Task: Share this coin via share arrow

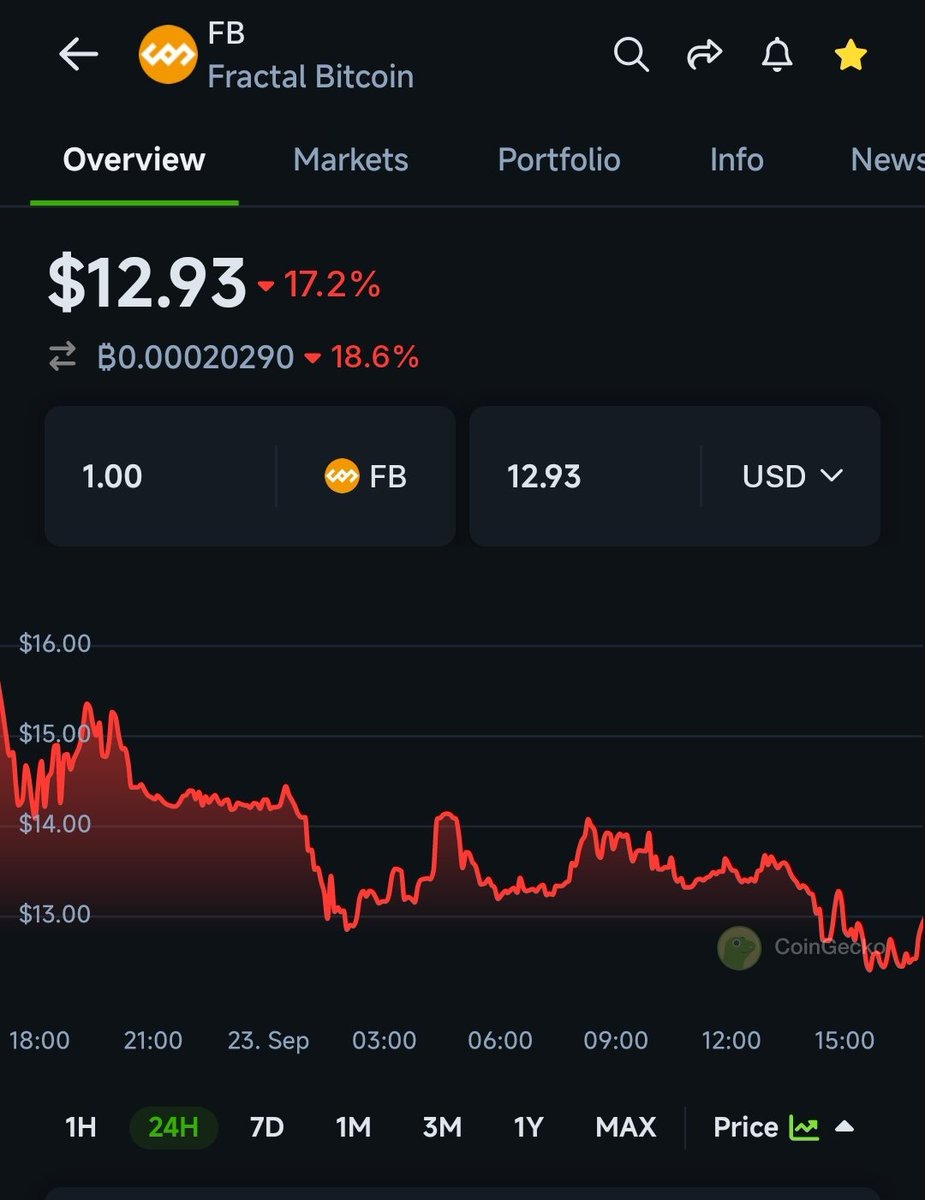Action: click(704, 55)
